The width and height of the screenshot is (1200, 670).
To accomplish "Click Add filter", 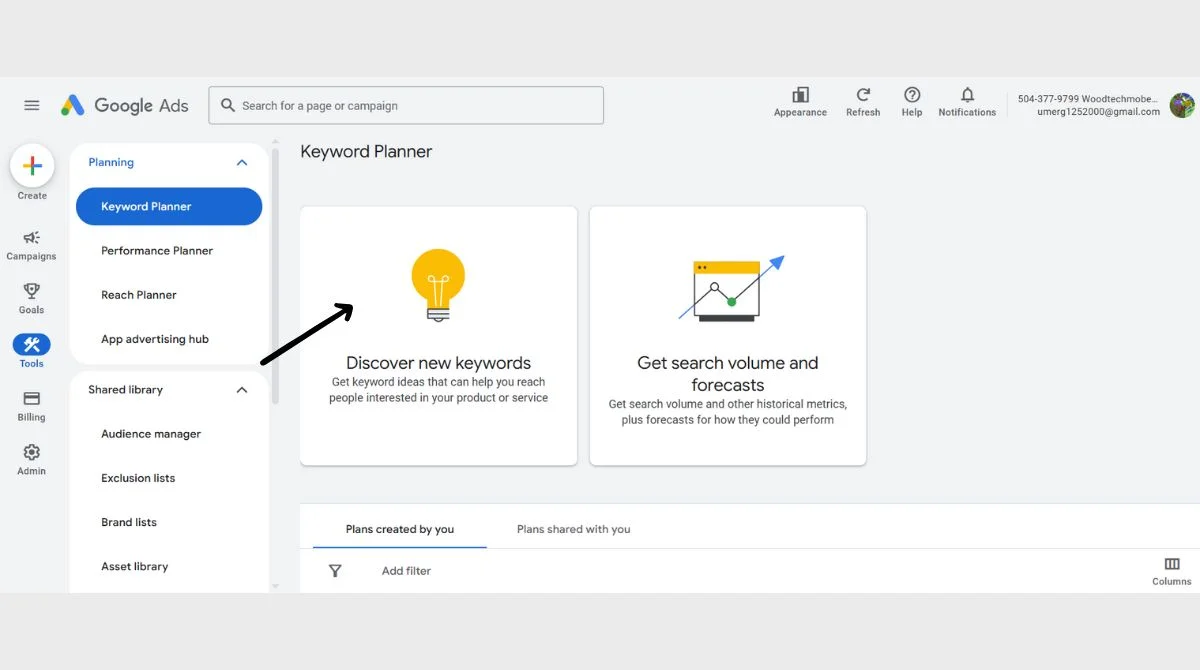I will coord(406,571).
